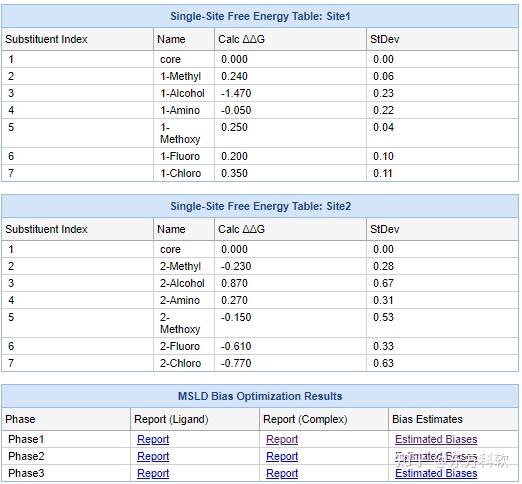Open the Phase2 ligand Report link
Screen dimensions: 522x484
(x=153, y=456)
